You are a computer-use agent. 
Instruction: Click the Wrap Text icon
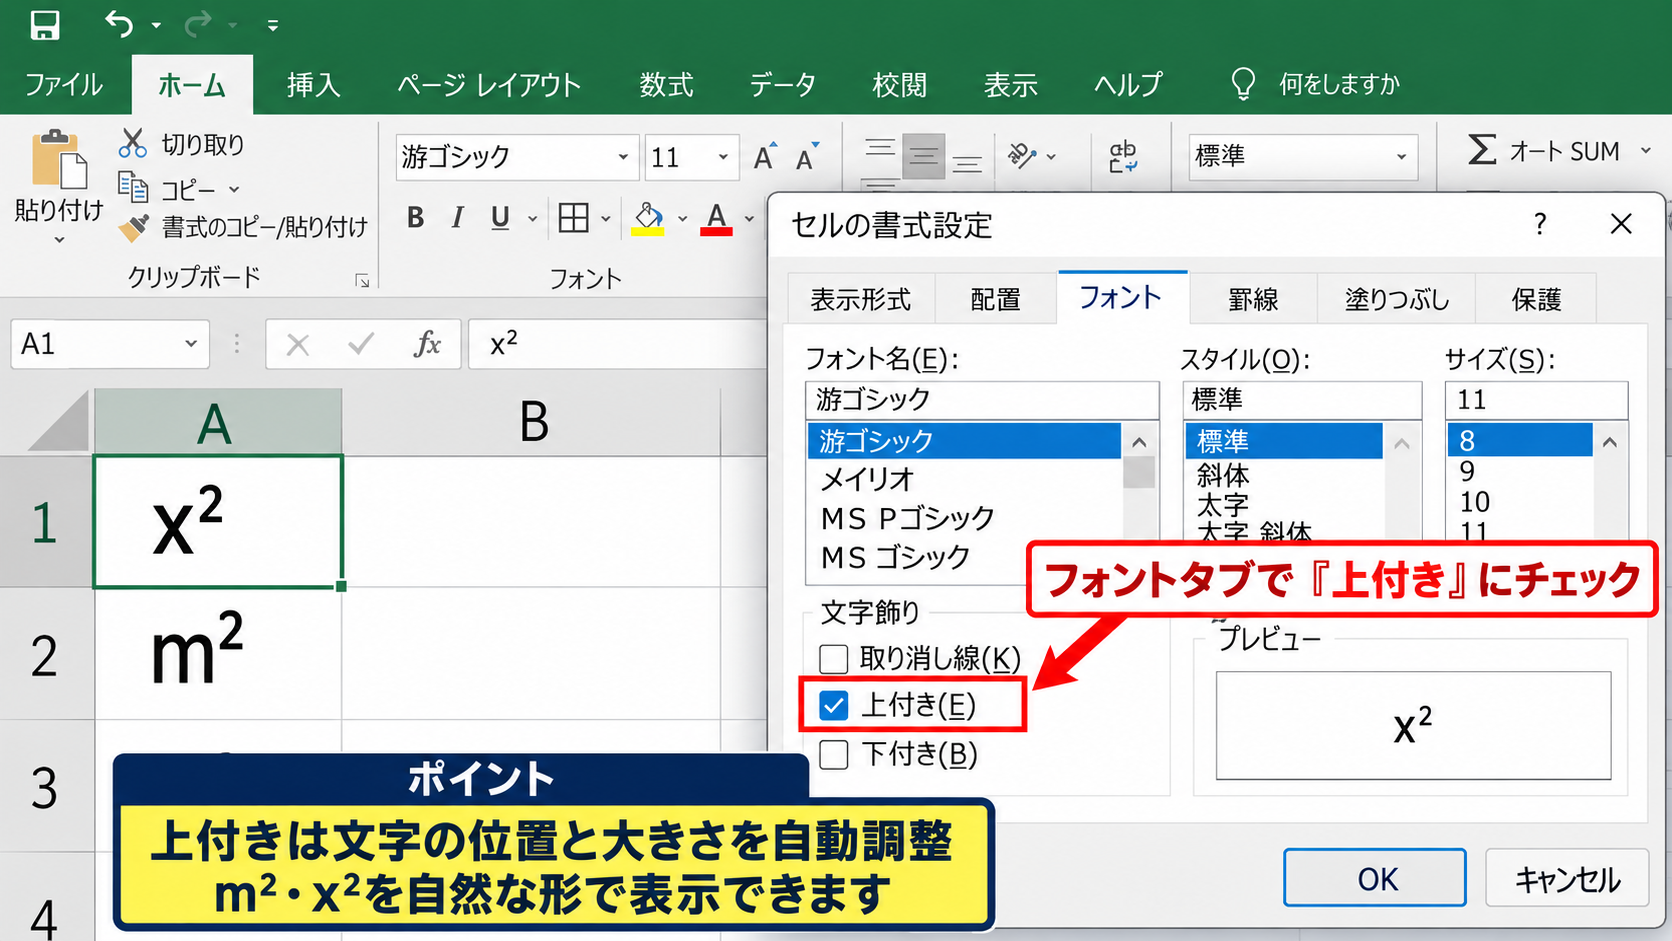coord(1123,157)
